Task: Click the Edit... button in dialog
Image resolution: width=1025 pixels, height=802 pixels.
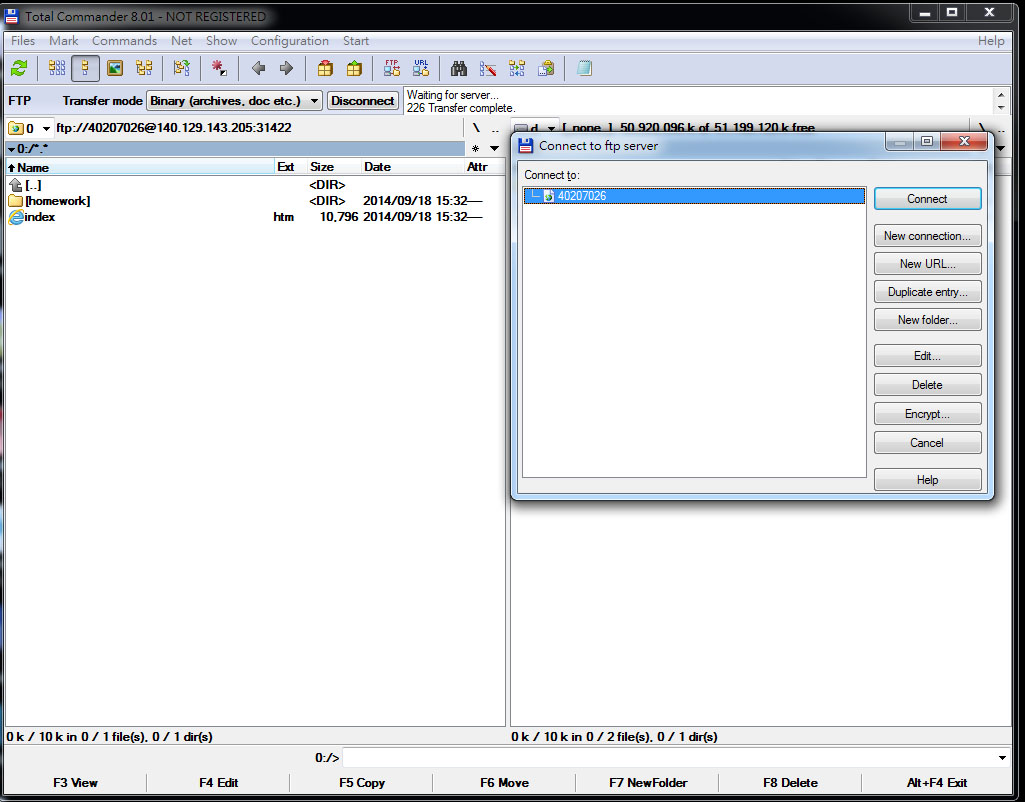Action: coord(928,356)
